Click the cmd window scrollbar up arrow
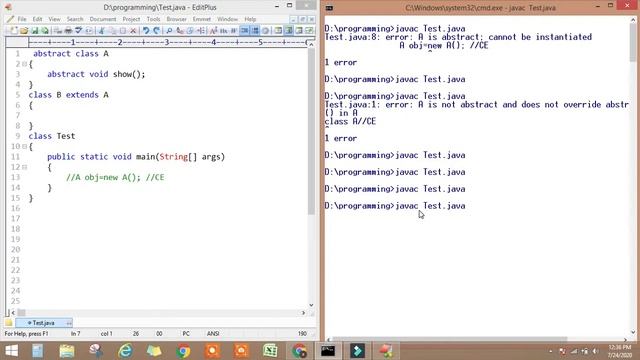 [633, 20]
